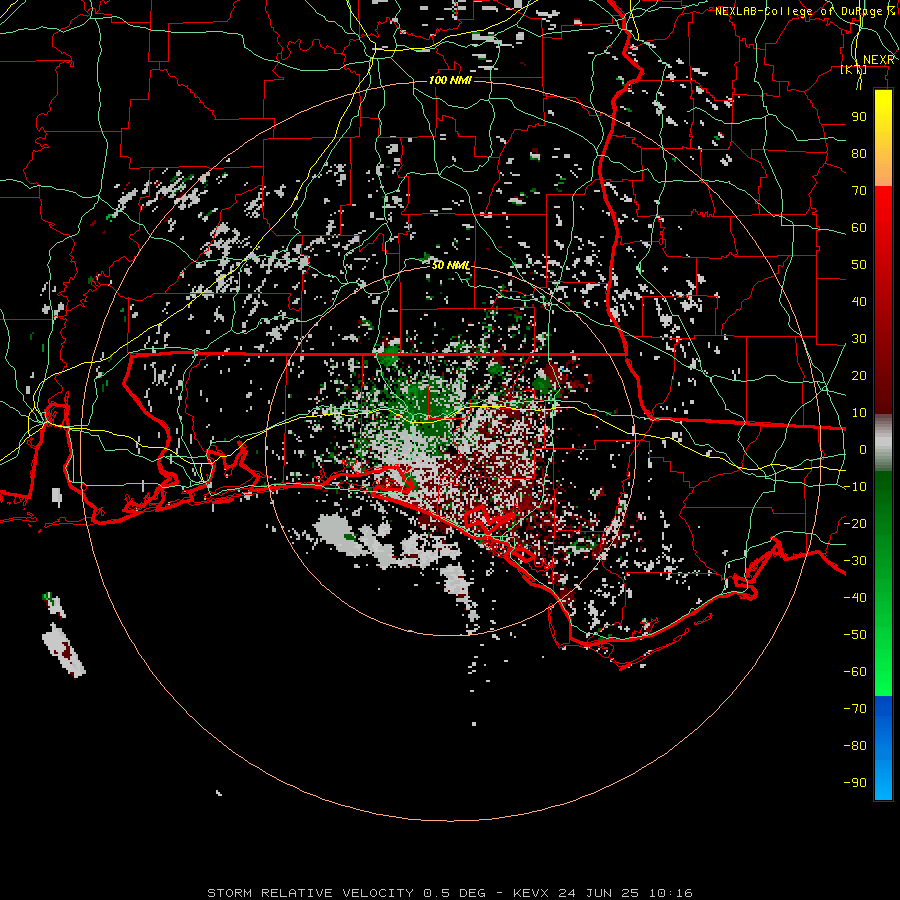Click the gray zero-velocity segment of color bar
The height and width of the screenshot is (900, 900).
coord(883,443)
